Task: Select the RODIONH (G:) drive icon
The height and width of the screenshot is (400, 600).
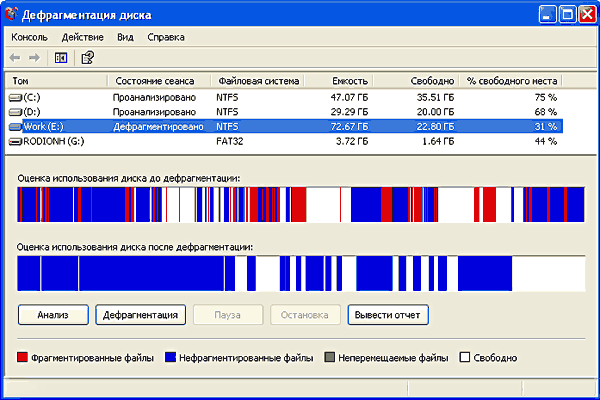Action: 14,142
